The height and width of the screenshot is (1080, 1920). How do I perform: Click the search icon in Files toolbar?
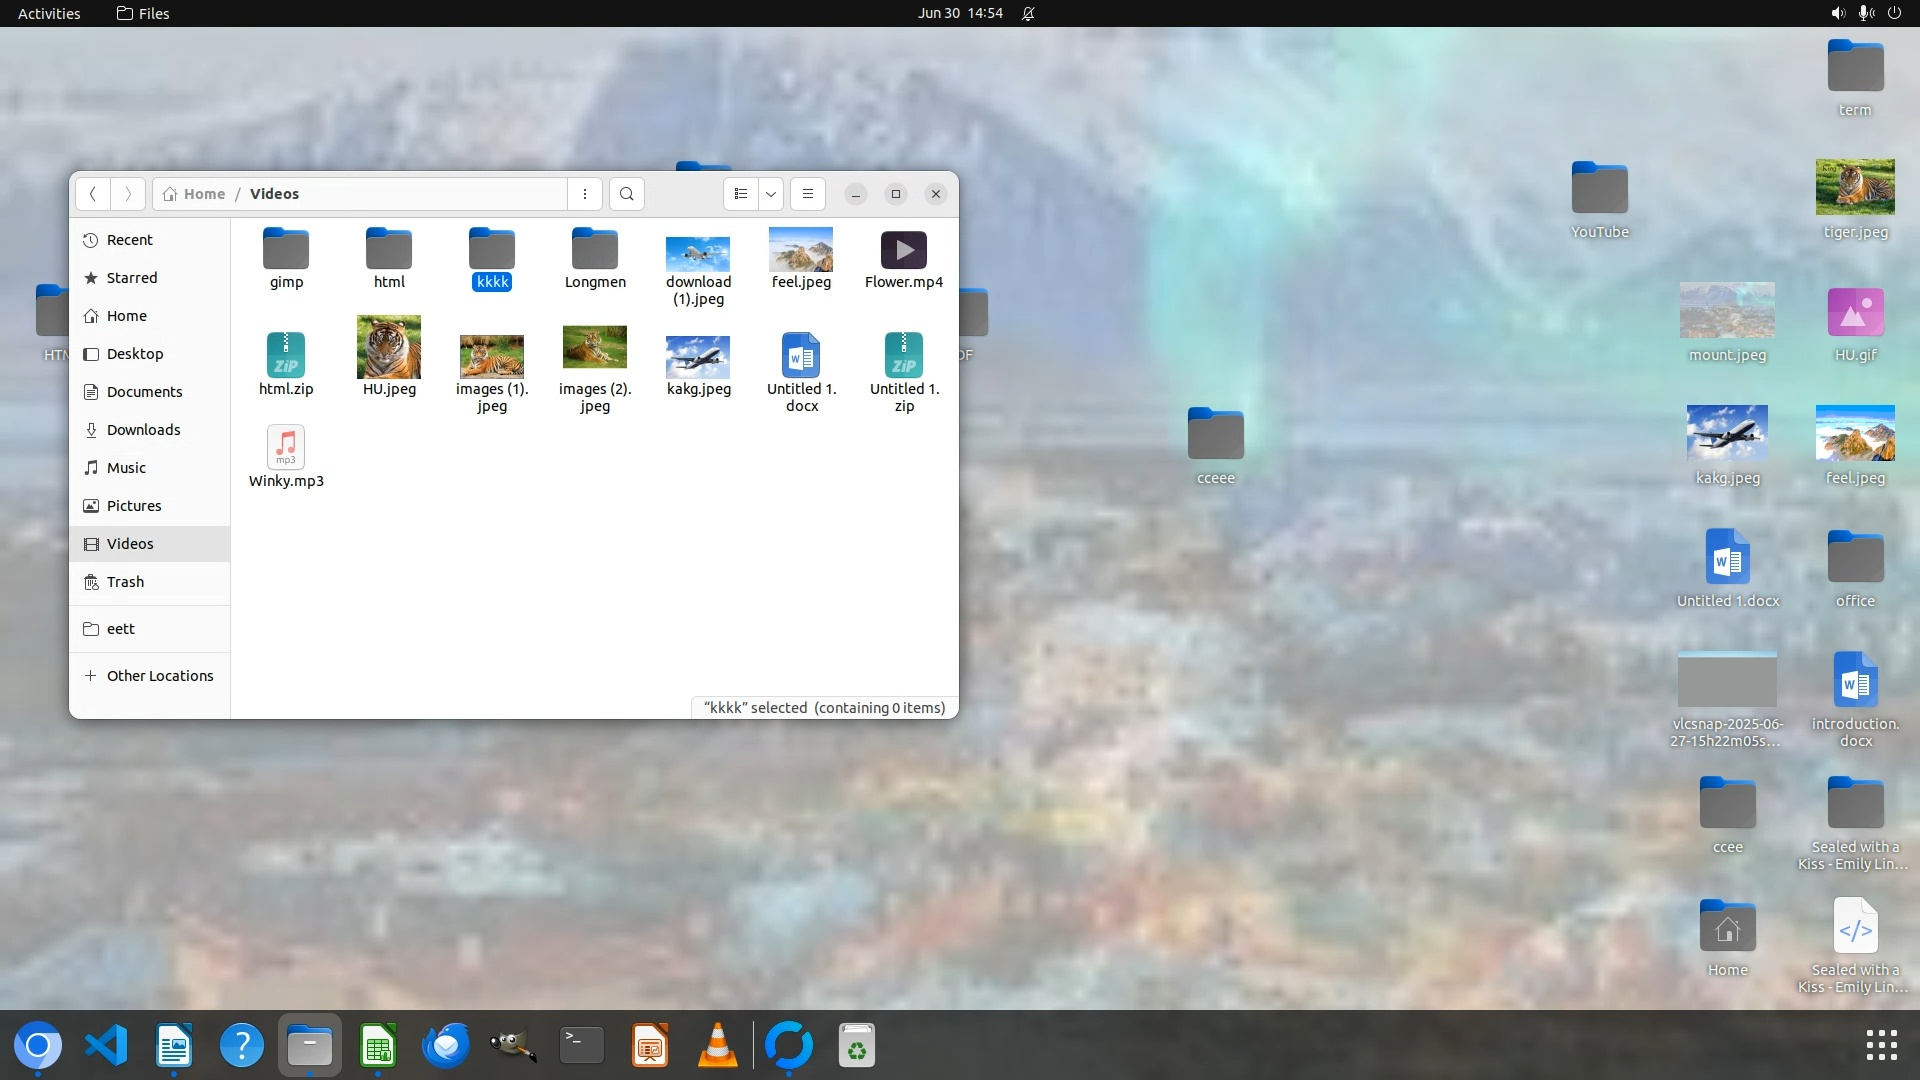tap(627, 194)
